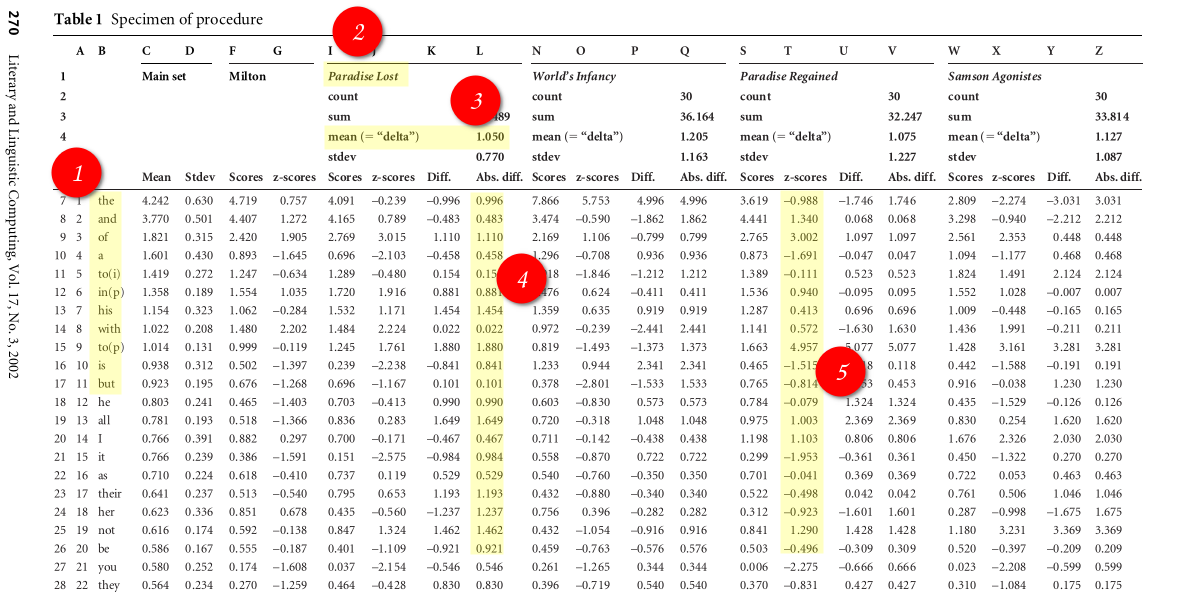
Task: Click highlighted 'mean (= "delta")' label under Paradise Lost
Action: pos(373,136)
